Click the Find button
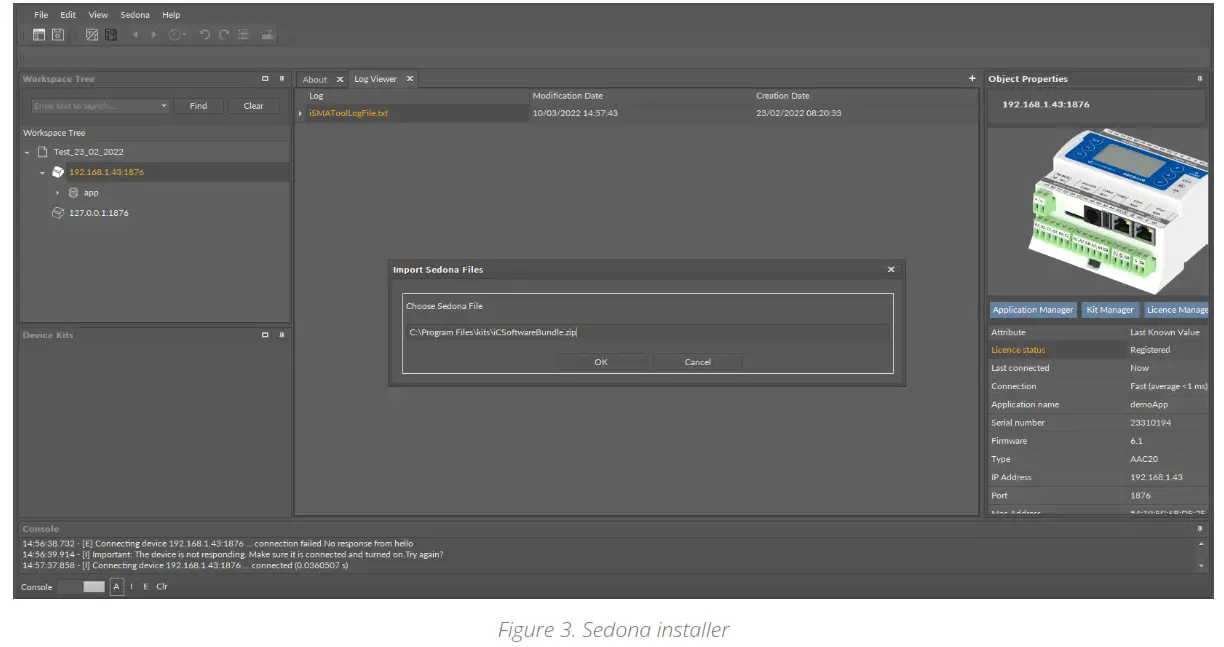 (199, 106)
